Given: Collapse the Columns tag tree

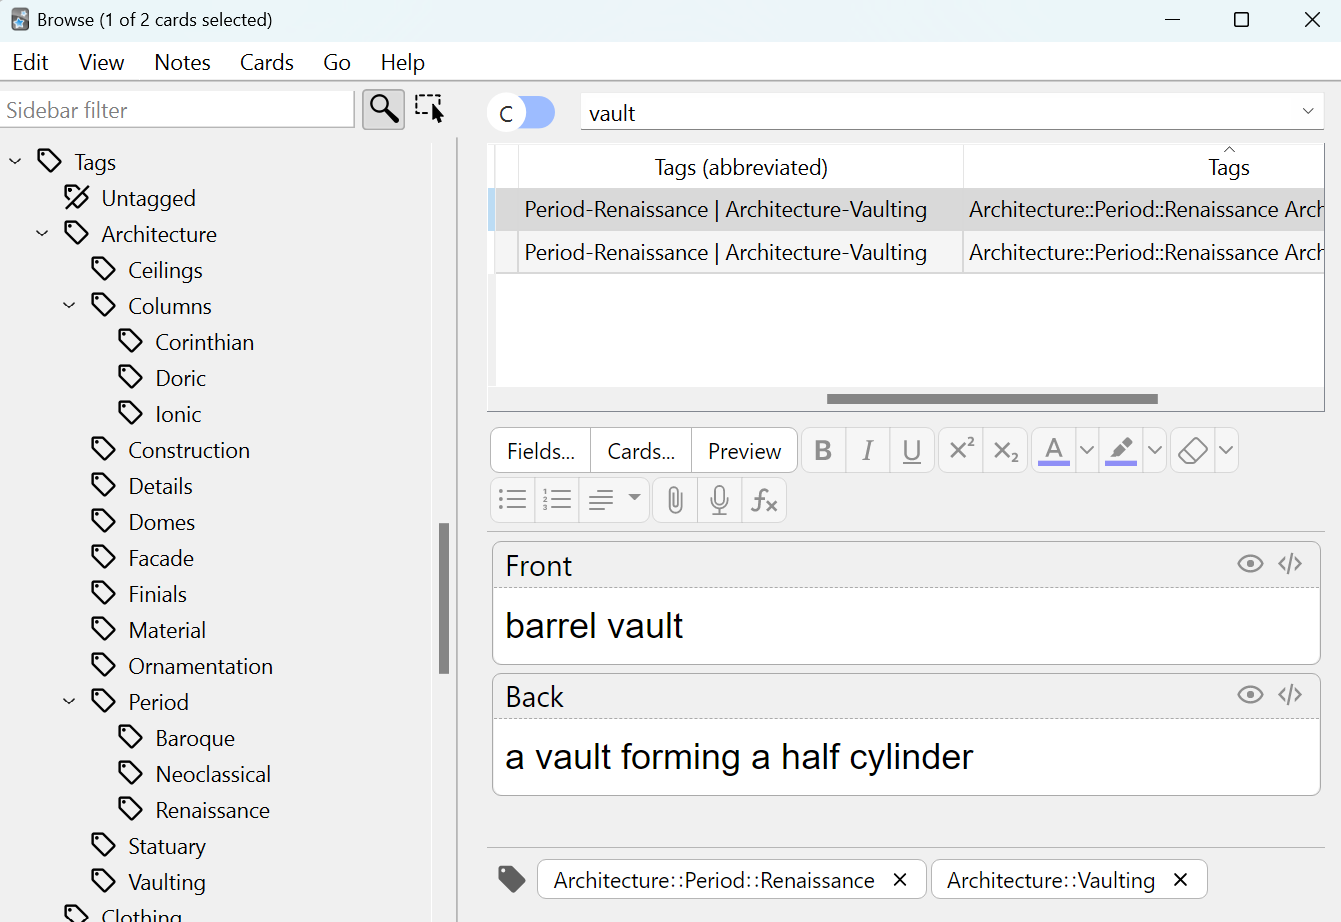Looking at the screenshot, I should pos(69,306).
